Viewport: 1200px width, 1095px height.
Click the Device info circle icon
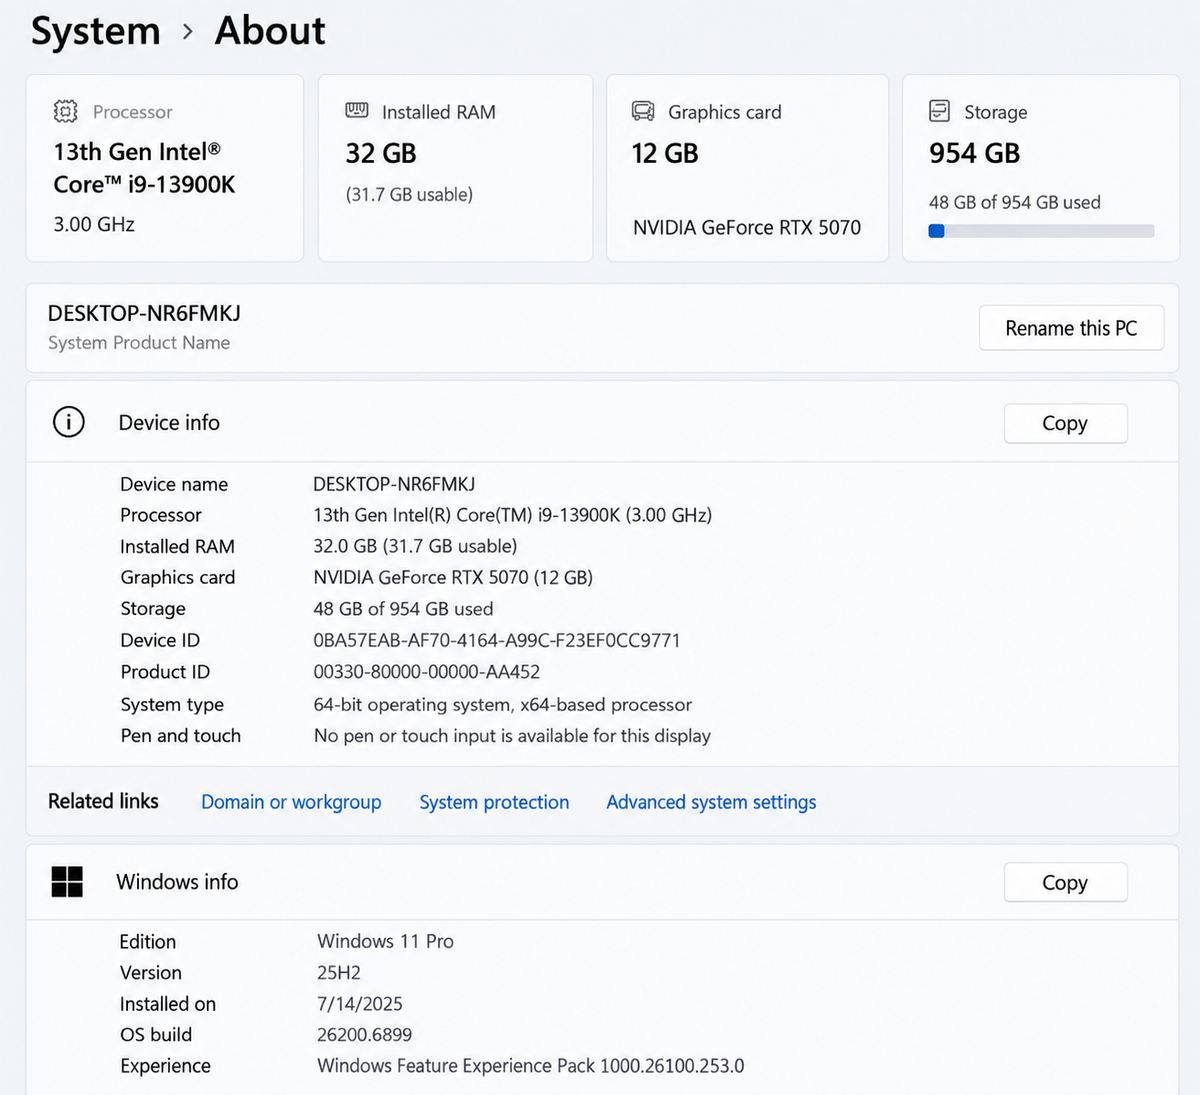69,422
